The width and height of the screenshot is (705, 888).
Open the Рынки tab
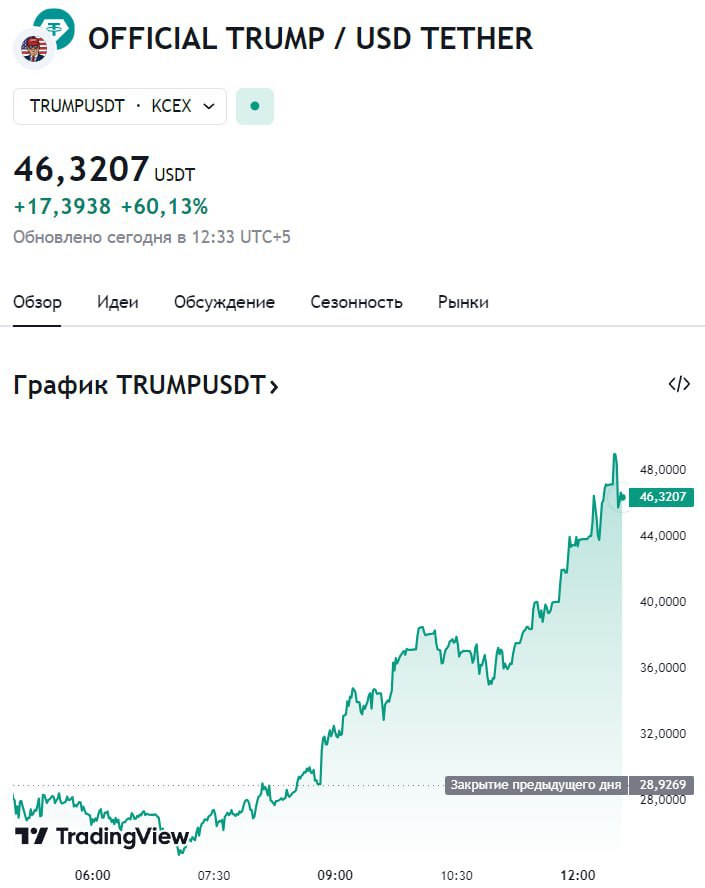463,302
